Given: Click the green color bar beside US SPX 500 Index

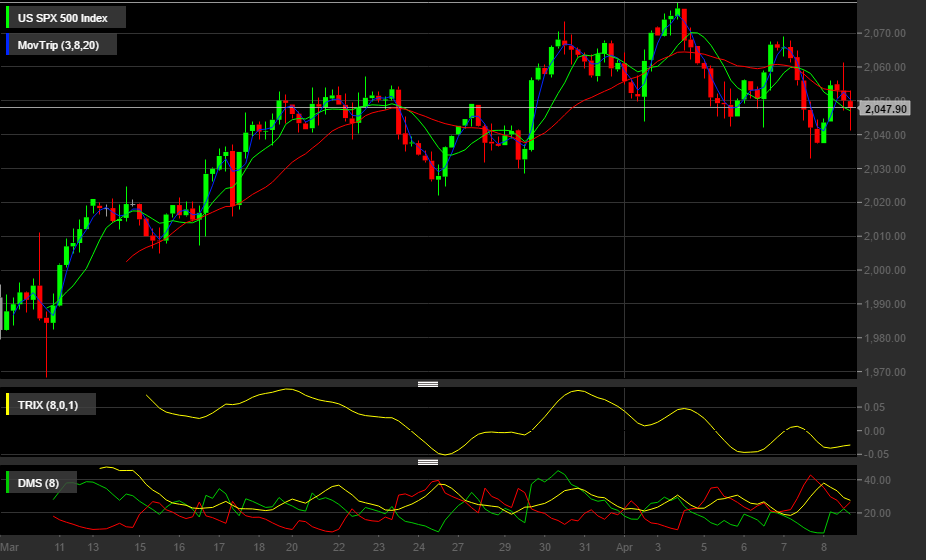Looking at the screenshot, I should pos(7,17).
